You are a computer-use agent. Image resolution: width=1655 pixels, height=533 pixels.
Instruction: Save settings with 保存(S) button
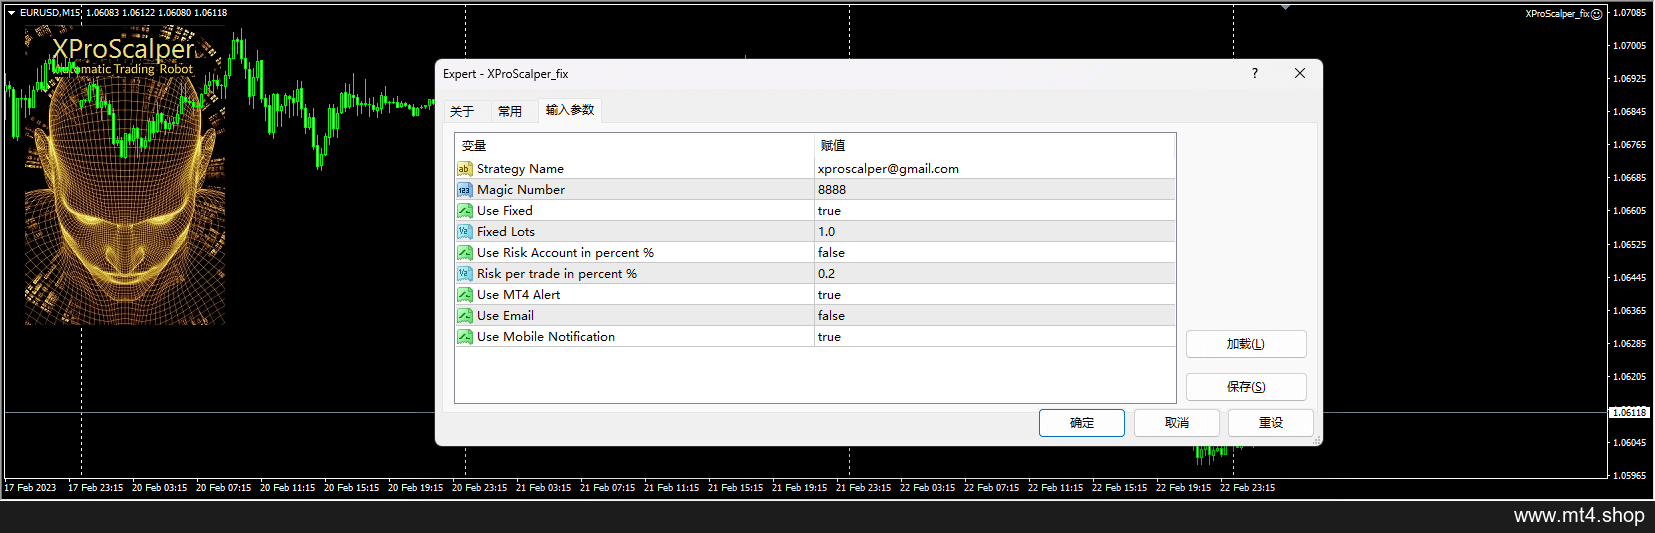point(1246,387)
